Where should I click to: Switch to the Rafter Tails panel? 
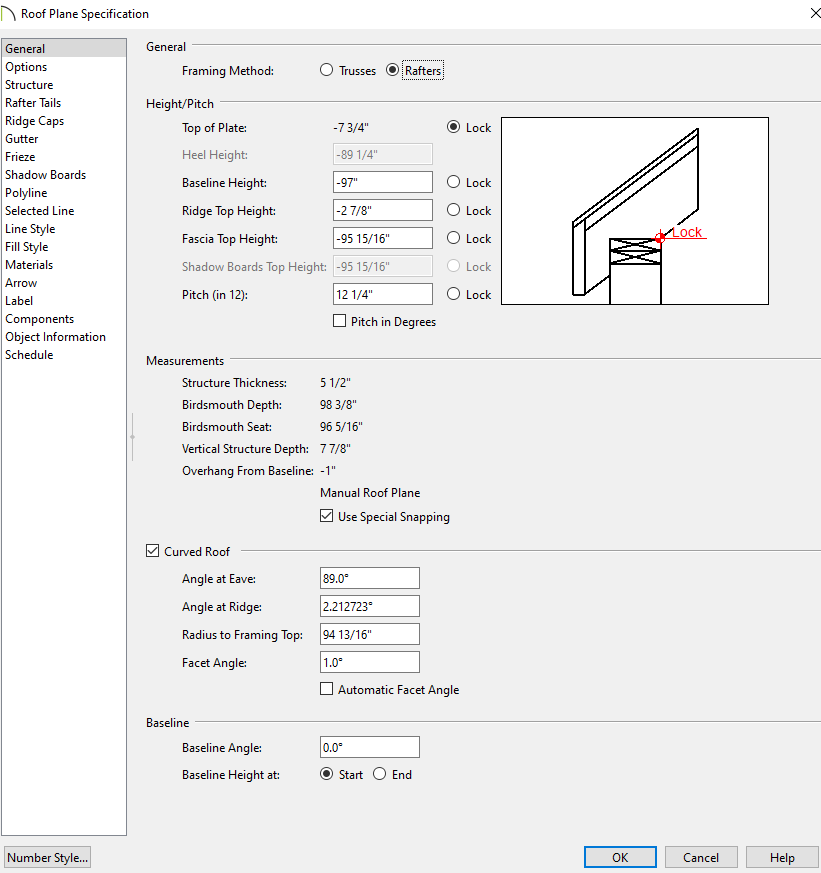pos(33,103)
